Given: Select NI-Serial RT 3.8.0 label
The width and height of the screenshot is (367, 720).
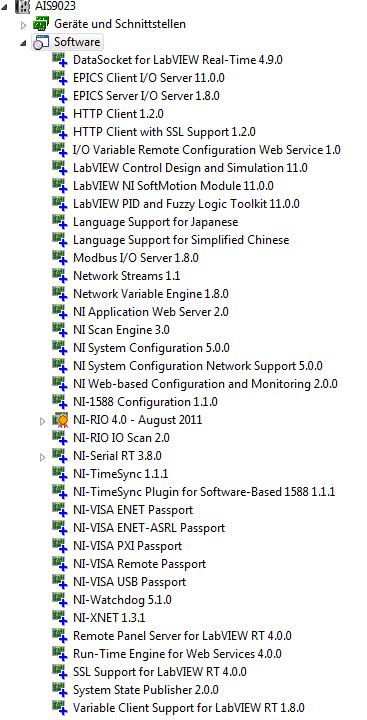Looking at the screenshot, I should 117,456.
